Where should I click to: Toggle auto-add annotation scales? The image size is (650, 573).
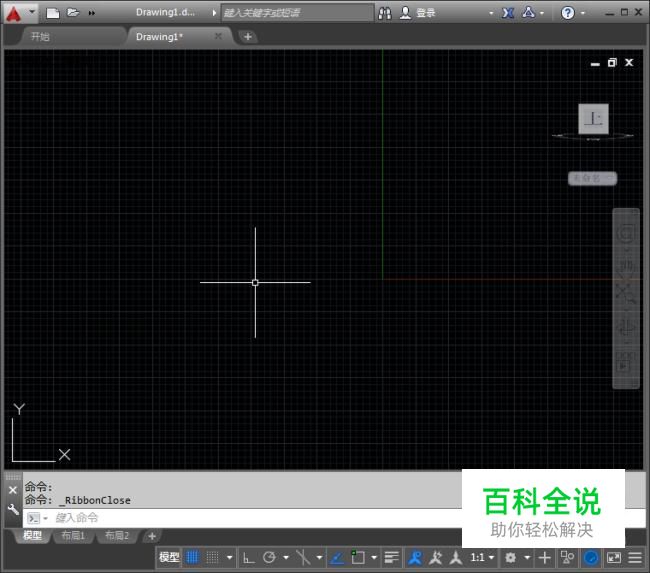435,558
